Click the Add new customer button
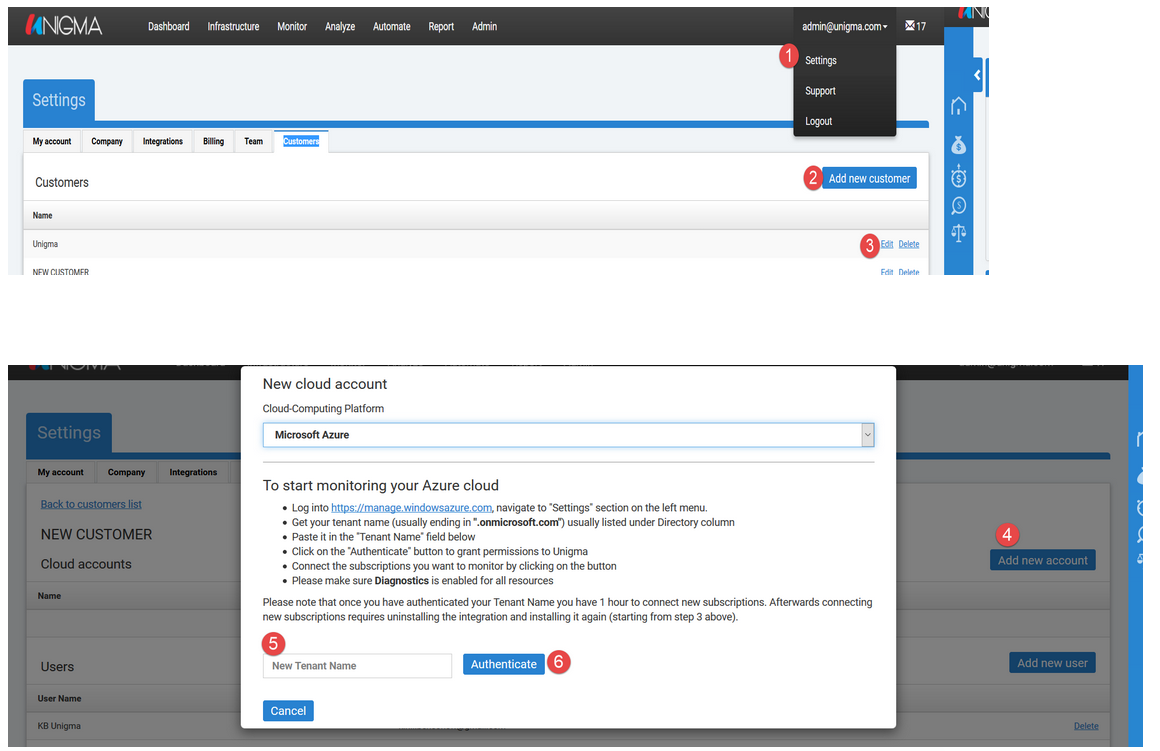The width and height of the screenshot is (1160, 751). tap(869, 178)
